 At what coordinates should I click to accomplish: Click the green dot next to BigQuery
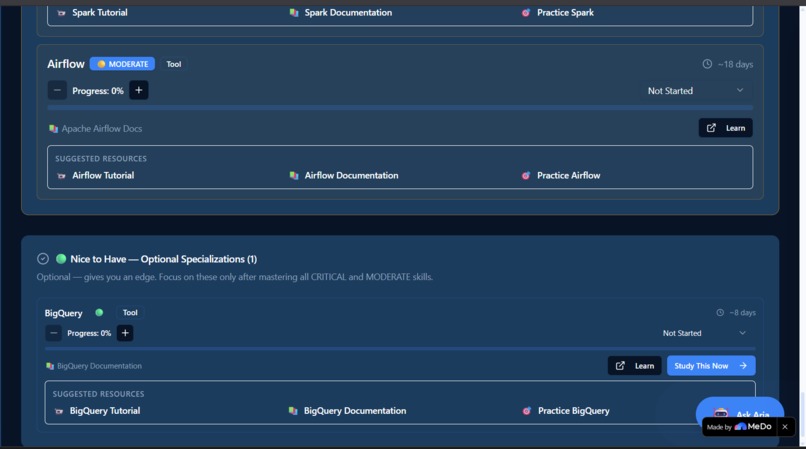(x=99, y=312)
